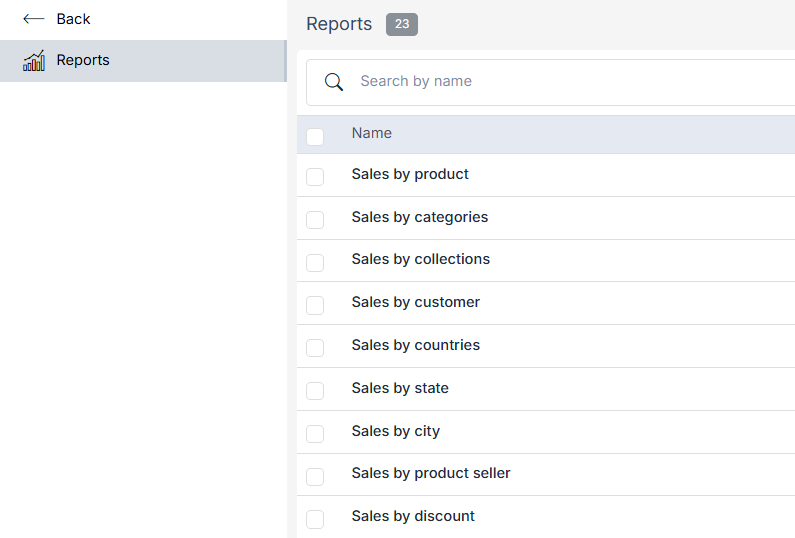
Task: Go back using the Back link
Action: tap(73, 19)
